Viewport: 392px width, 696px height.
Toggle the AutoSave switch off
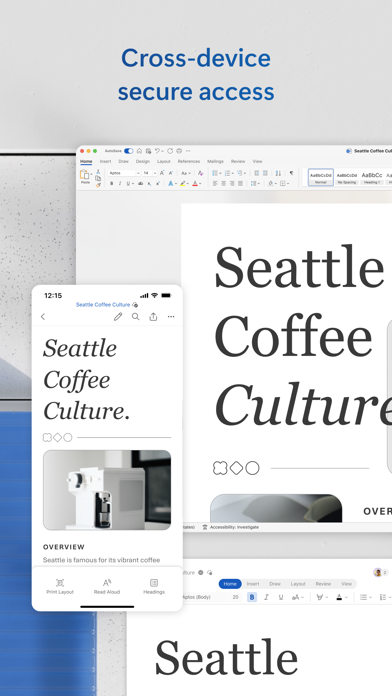[x=129, y=151]
